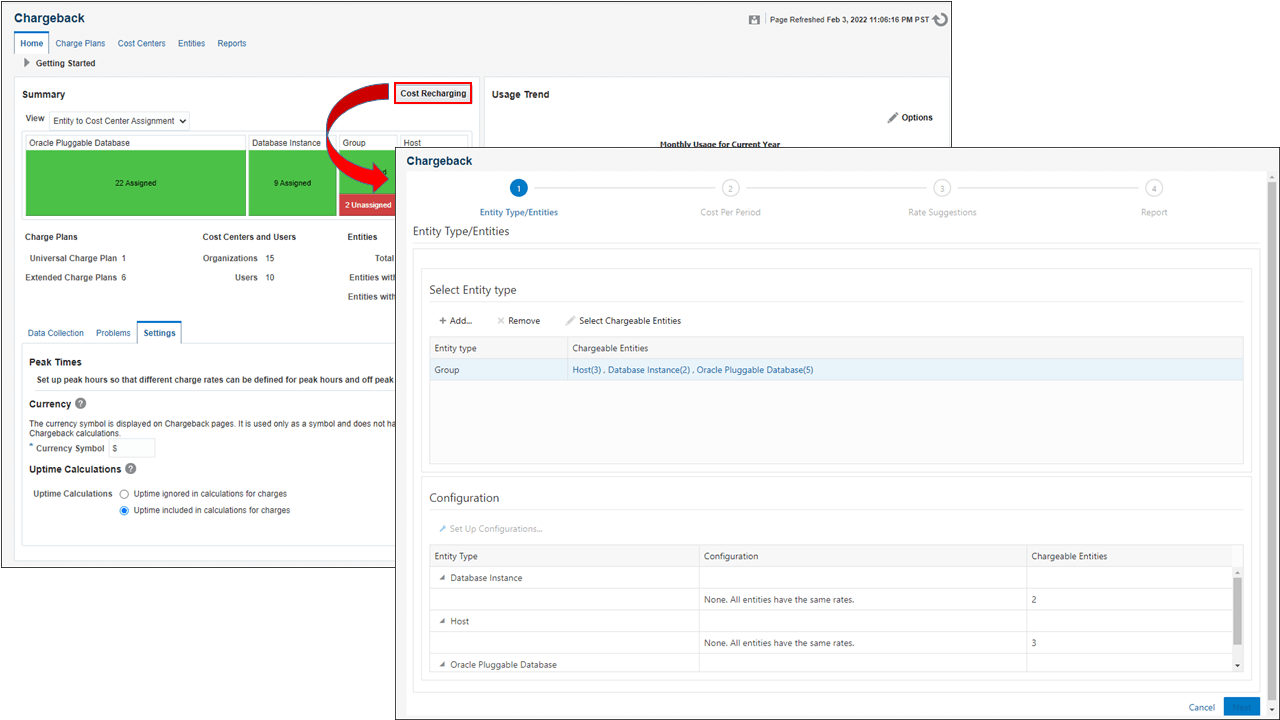Click the Host summary column header

[433, 143]
